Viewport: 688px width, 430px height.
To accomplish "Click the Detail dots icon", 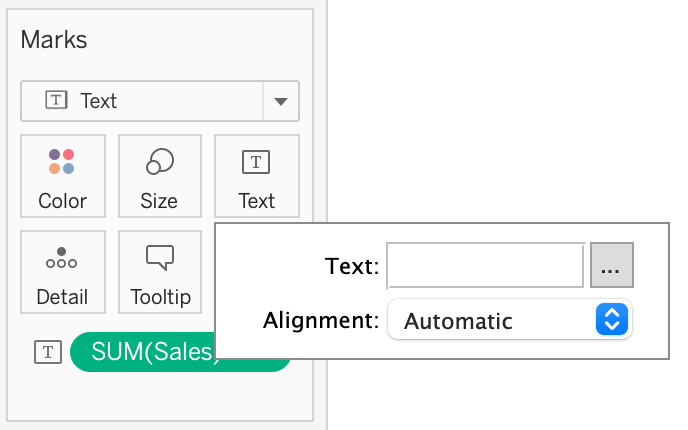I will (62, 258).
